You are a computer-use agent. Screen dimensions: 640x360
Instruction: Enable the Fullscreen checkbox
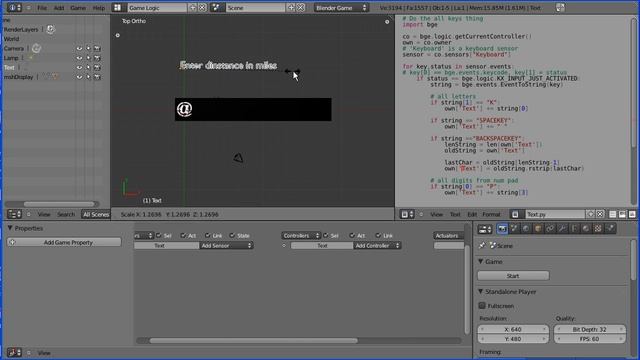(482, 306)
